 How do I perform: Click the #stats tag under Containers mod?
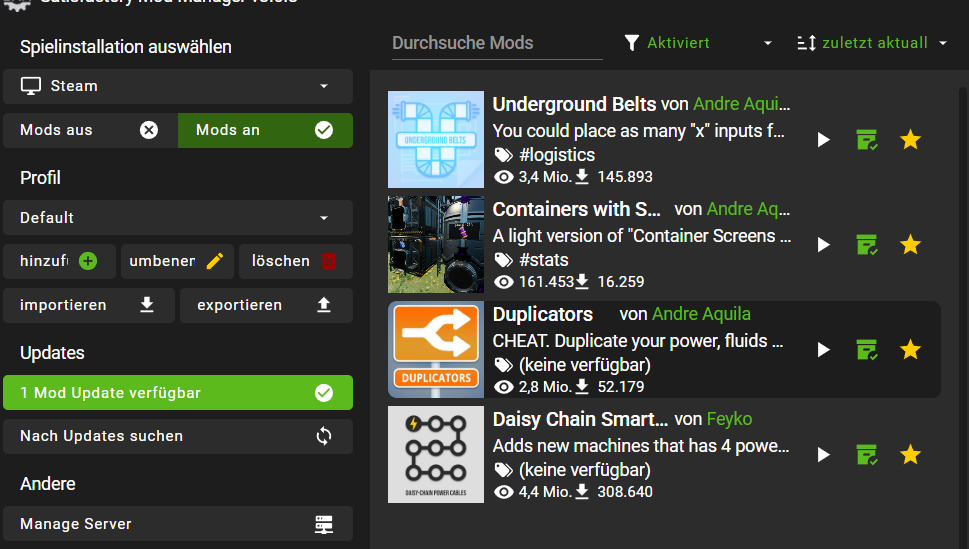click(x=544, y=260)
